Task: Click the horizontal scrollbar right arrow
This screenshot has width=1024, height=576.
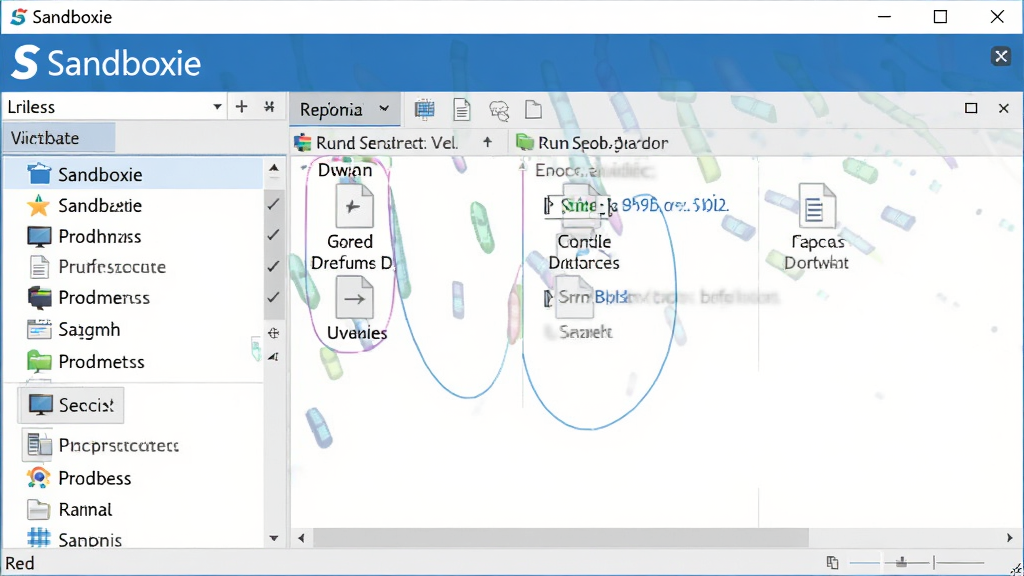Action: click(x=1010, y=538)
